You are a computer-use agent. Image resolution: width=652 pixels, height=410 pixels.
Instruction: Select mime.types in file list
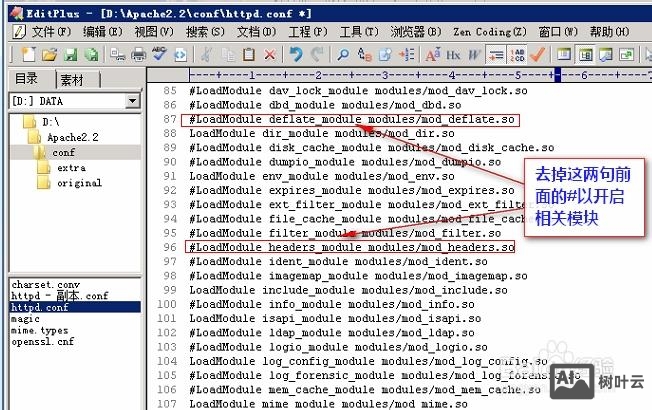coord(40,330)
